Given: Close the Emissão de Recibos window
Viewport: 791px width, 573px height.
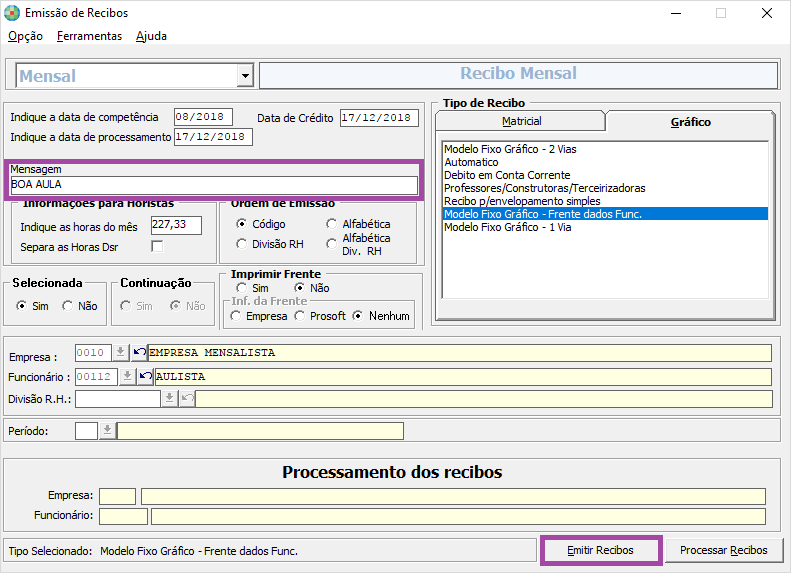Looking at the screenshot, I should (x=766, y=13).
